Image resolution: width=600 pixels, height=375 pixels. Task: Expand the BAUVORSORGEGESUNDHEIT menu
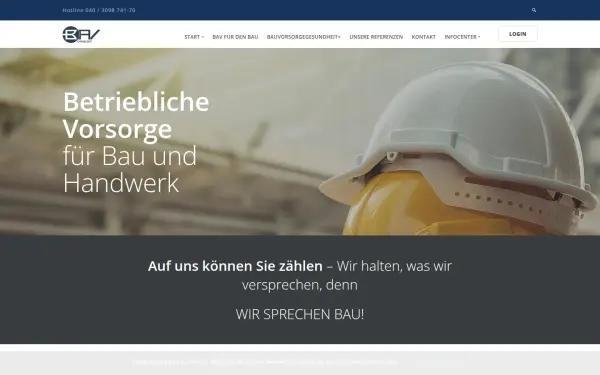(303, 37)
